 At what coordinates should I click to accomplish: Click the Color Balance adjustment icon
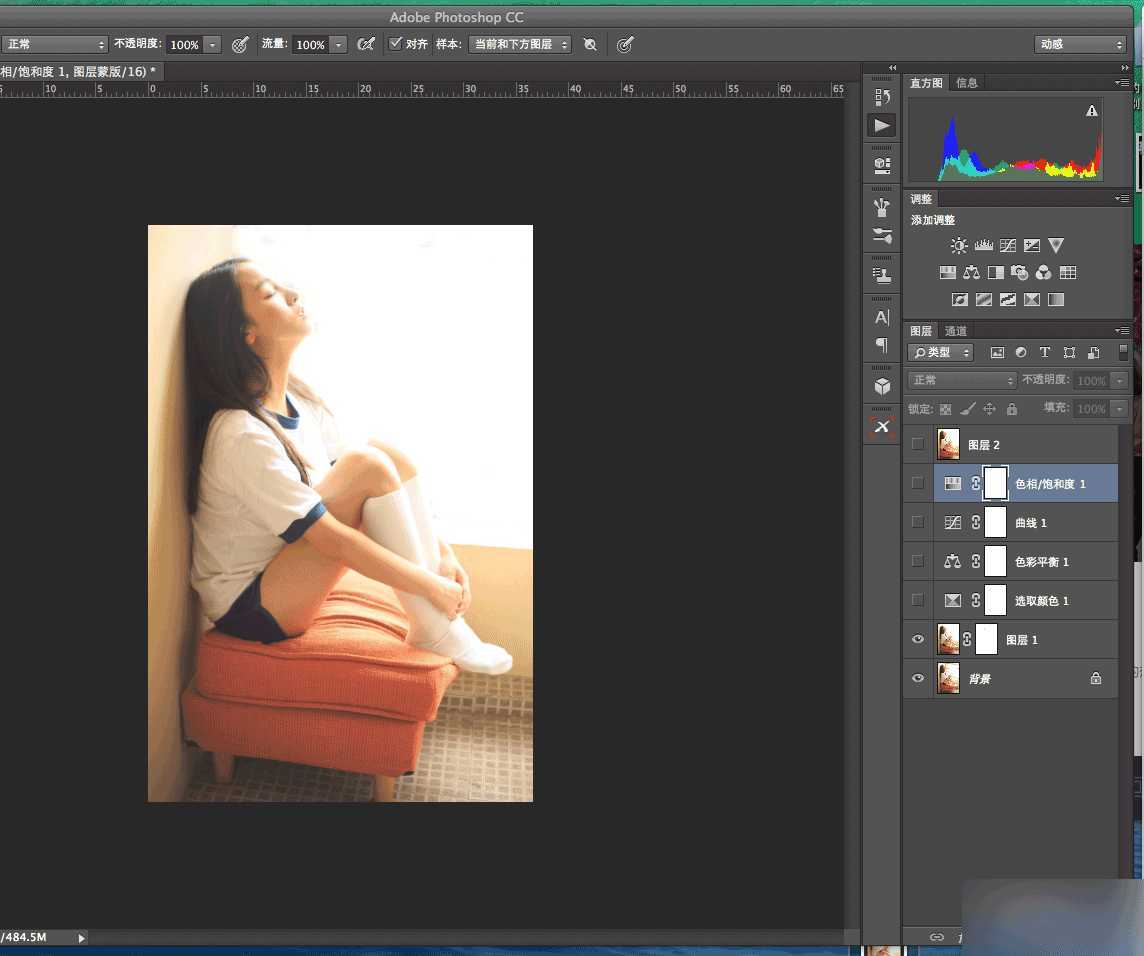(972, 273)
